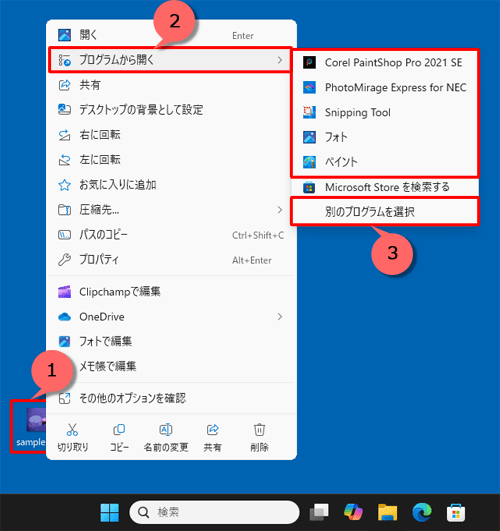Screen dimensions: 500x531
Task: Click the sample file on desktop
Action: tap(31, 427)
